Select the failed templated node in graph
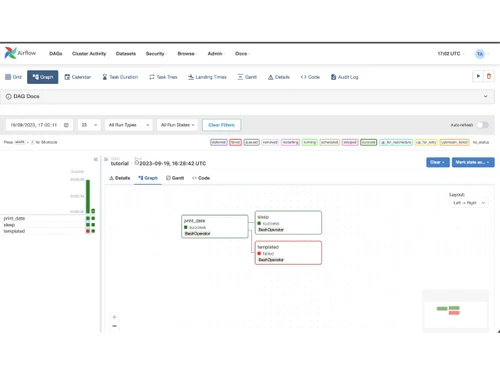The width and height of the screenshot is (500, 375). [x=288, y=253]
